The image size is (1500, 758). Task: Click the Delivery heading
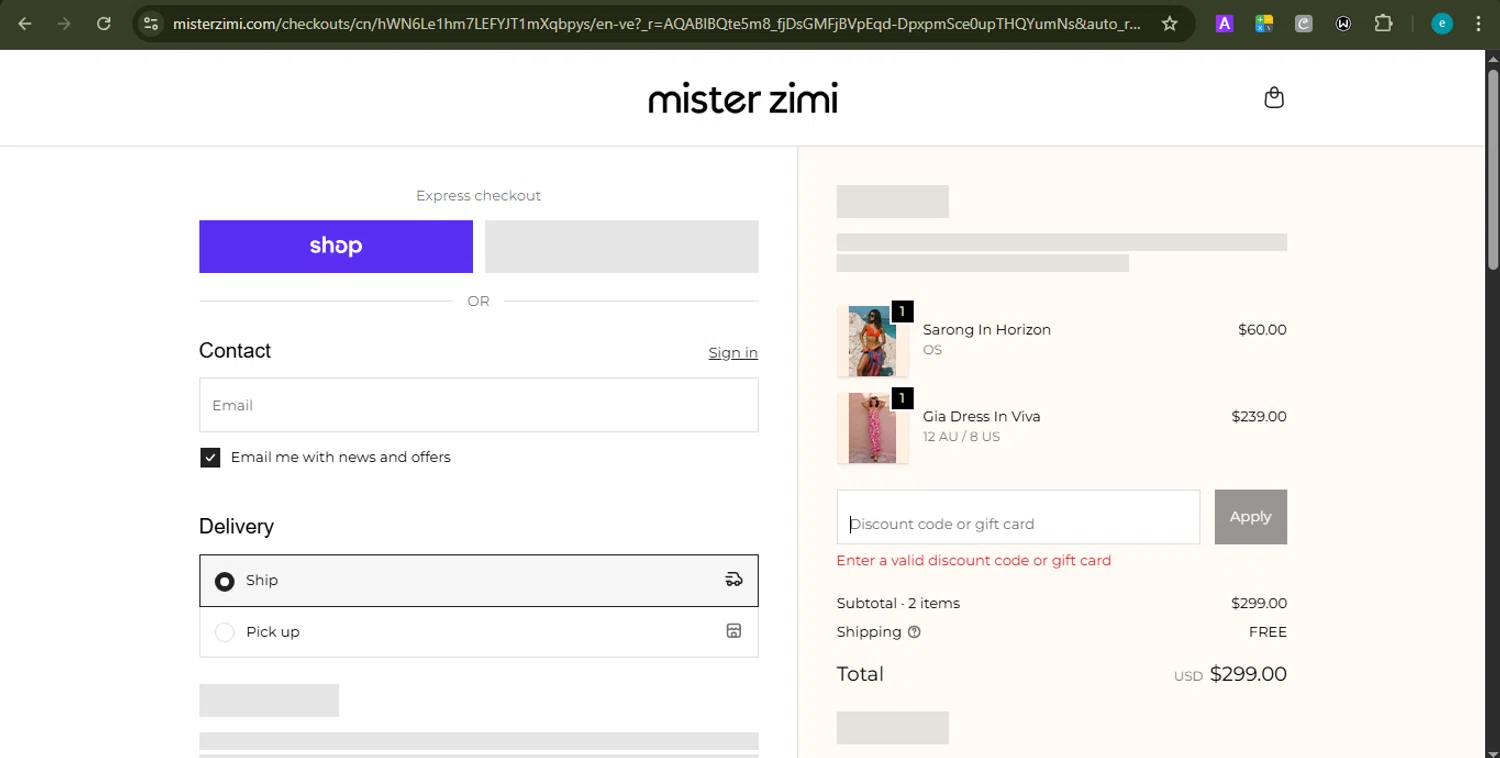(x=236, y=527)
